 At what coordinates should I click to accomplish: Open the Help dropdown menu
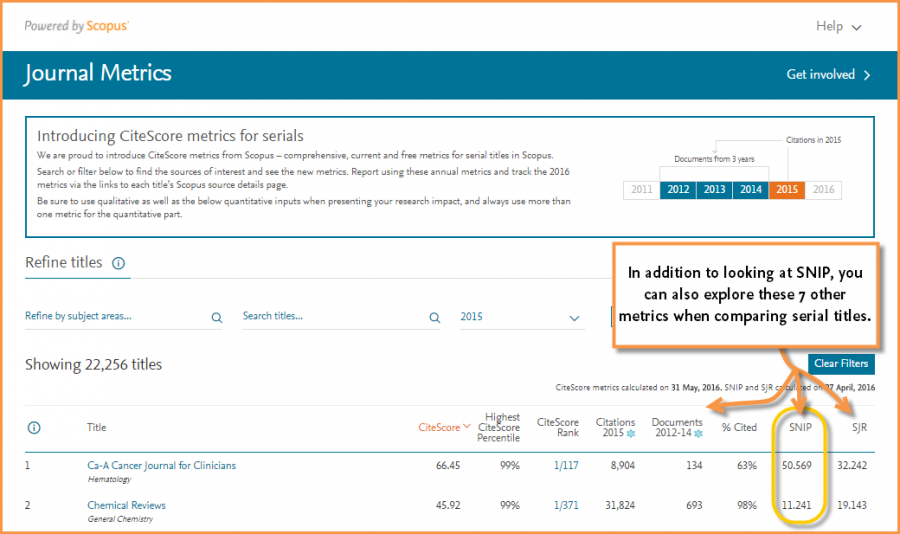(x=839, y=26)
